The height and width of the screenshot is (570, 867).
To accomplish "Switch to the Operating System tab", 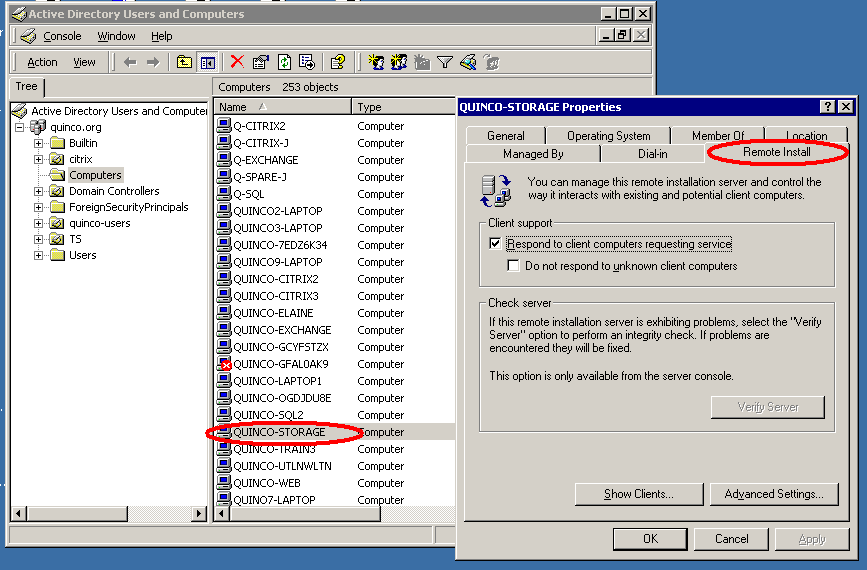I will pyautogui.click(x=608, y=135).
